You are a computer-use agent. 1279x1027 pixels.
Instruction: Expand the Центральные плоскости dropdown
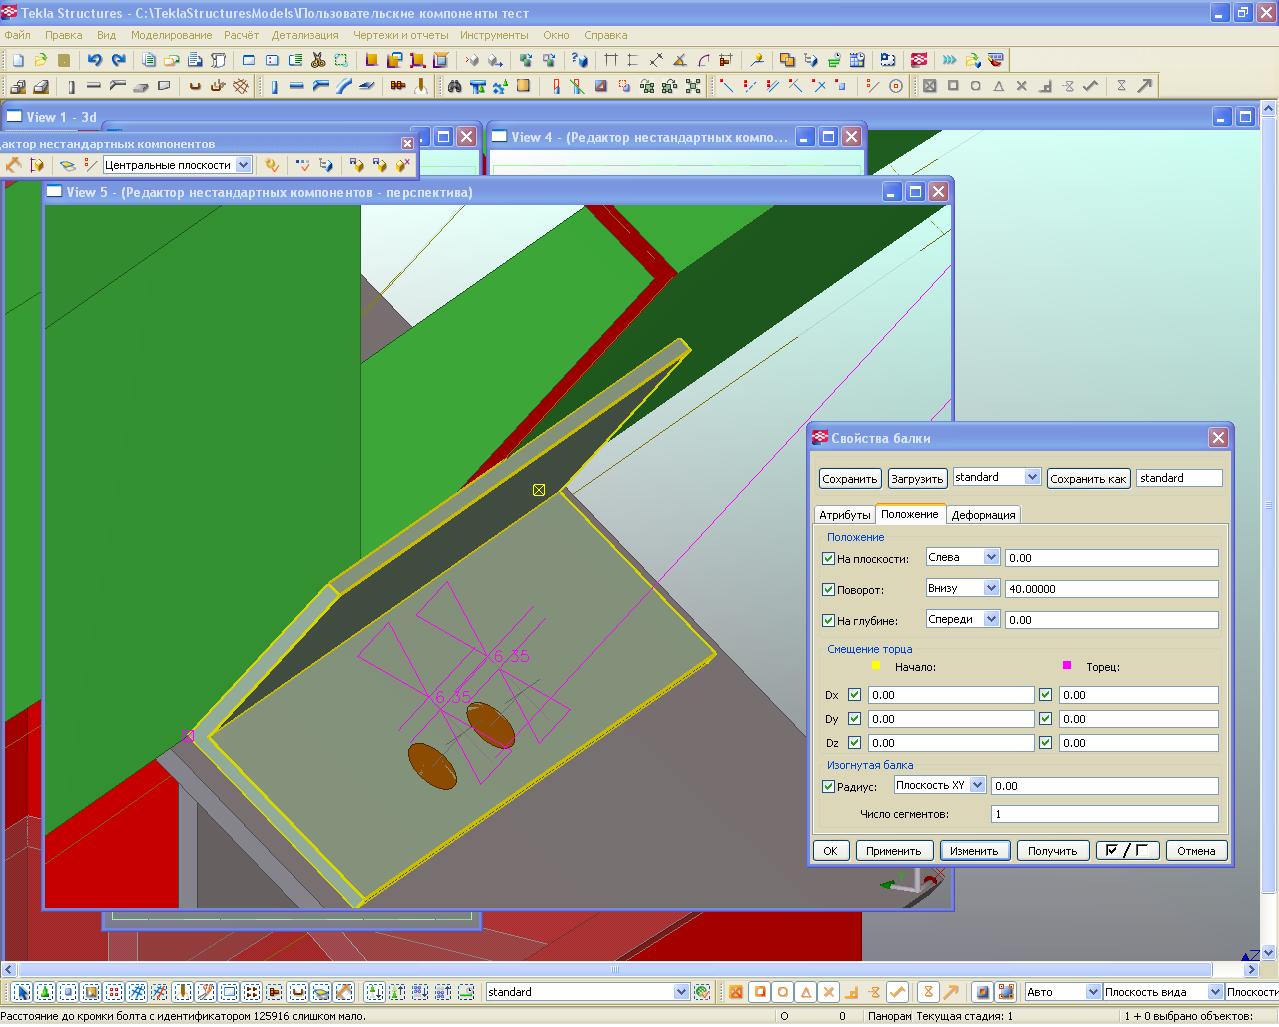pyautogui.click(x=243, y=165)
